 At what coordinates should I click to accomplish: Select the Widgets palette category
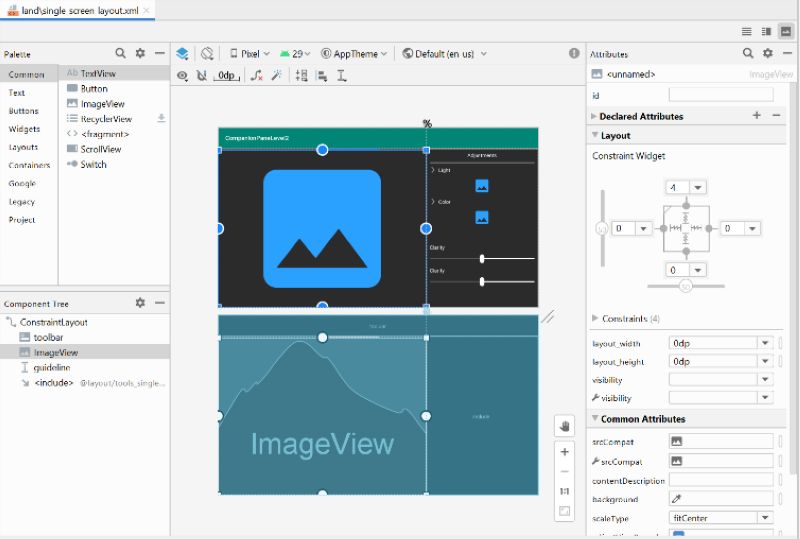[x=24, y=129]
